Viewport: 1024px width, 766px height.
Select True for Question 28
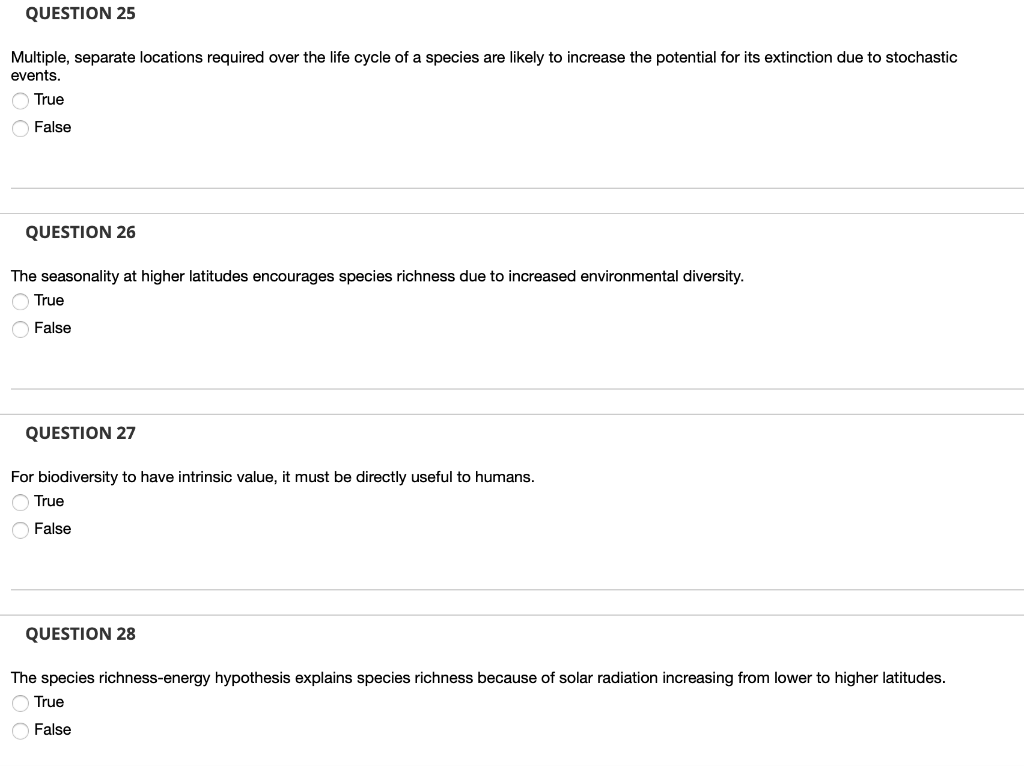coord(20,703)
